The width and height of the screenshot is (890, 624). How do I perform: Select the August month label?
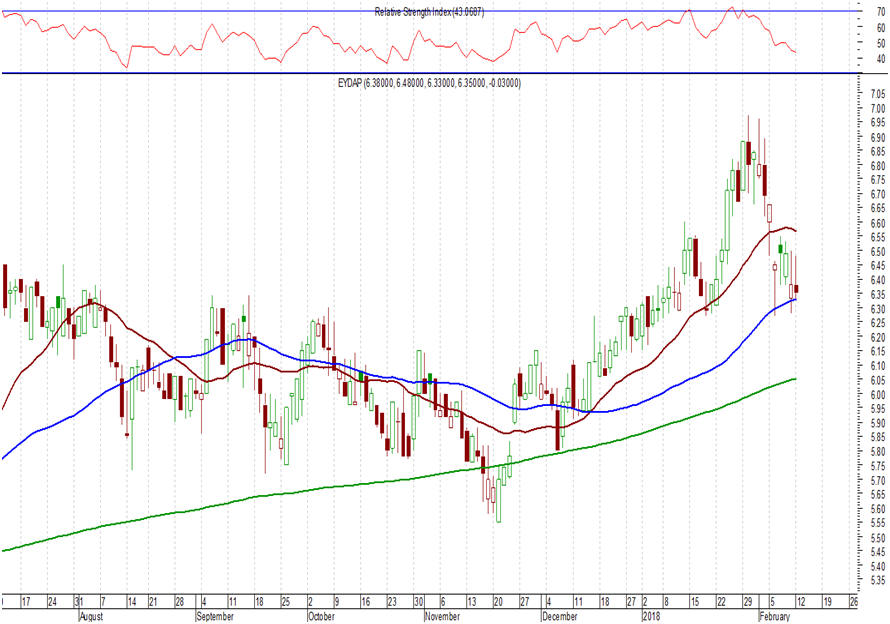pyautogui.click(x=91, y=616)
